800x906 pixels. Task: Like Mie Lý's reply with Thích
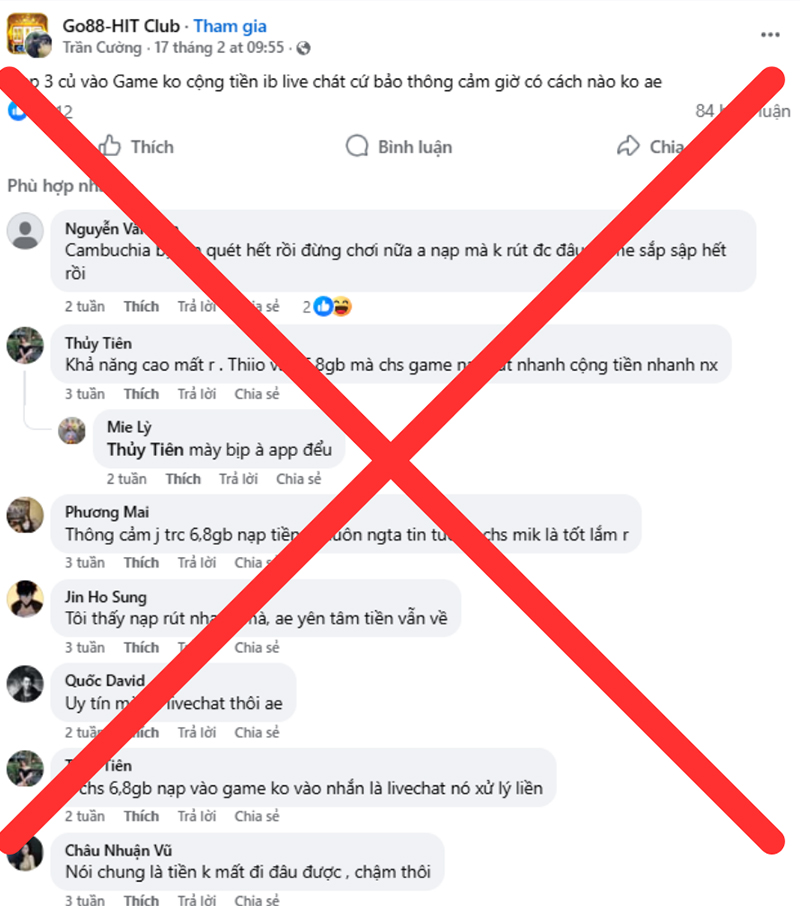click(x=183, y=479)
